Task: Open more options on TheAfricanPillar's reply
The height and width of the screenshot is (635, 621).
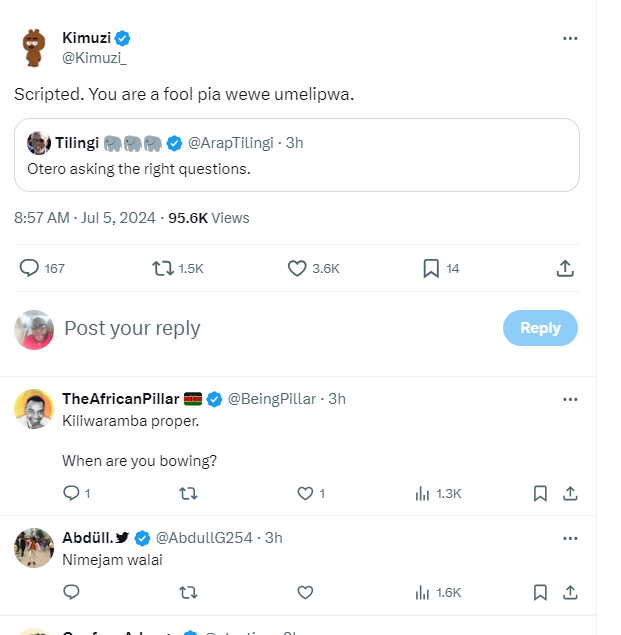Action: (570, 399)
